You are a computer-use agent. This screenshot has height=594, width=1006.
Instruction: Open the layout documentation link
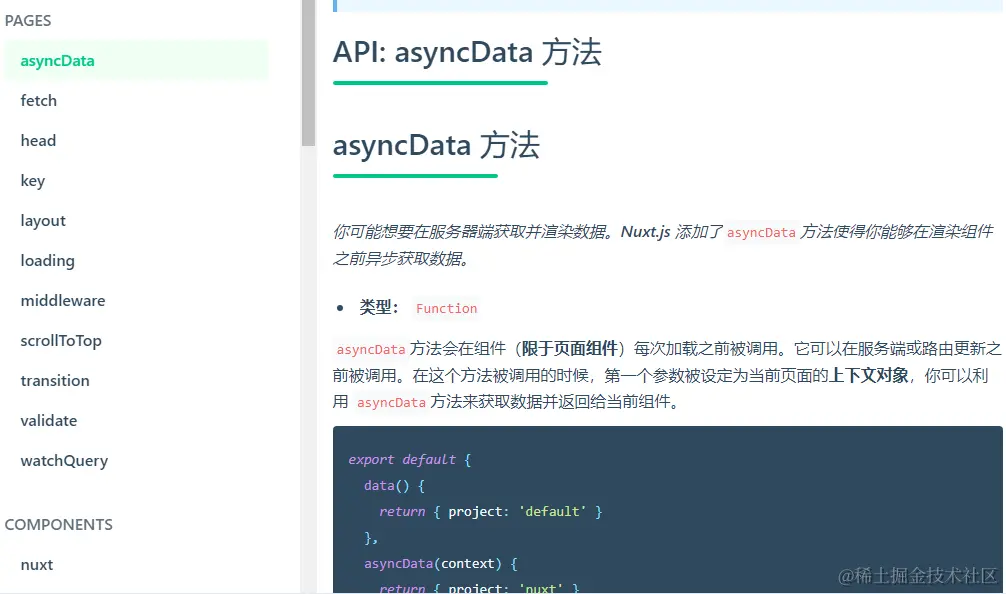point(43,221)
